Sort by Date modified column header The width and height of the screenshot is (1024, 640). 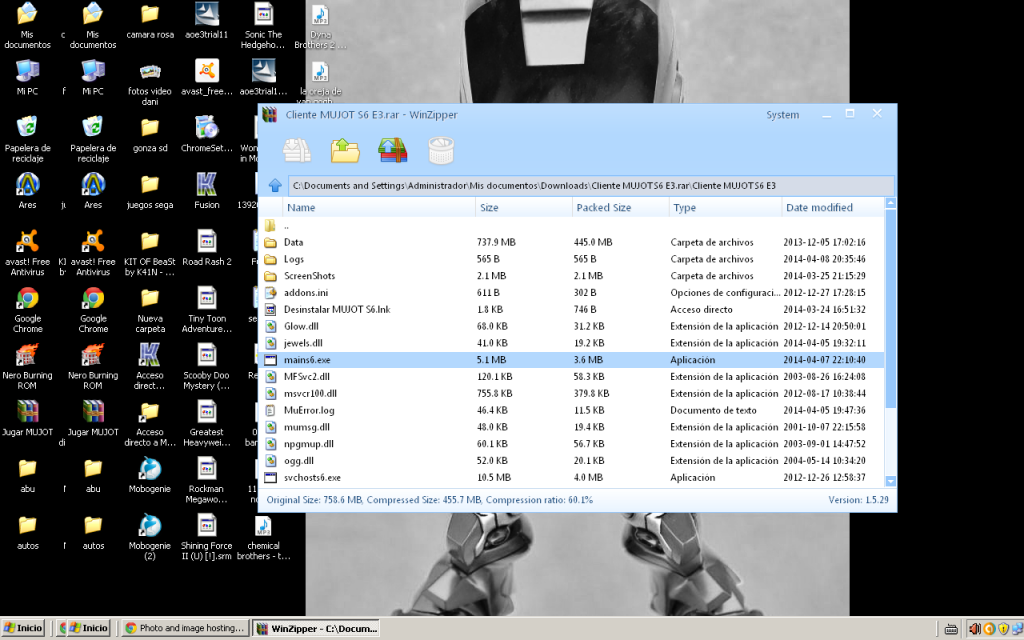pyautogui.click(x=819, y=208)
